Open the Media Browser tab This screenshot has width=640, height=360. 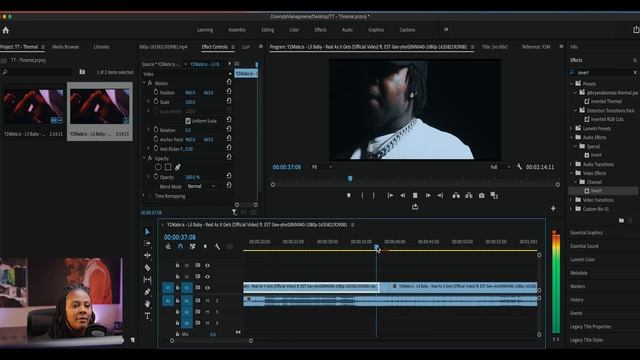click(x=66, y=47)
